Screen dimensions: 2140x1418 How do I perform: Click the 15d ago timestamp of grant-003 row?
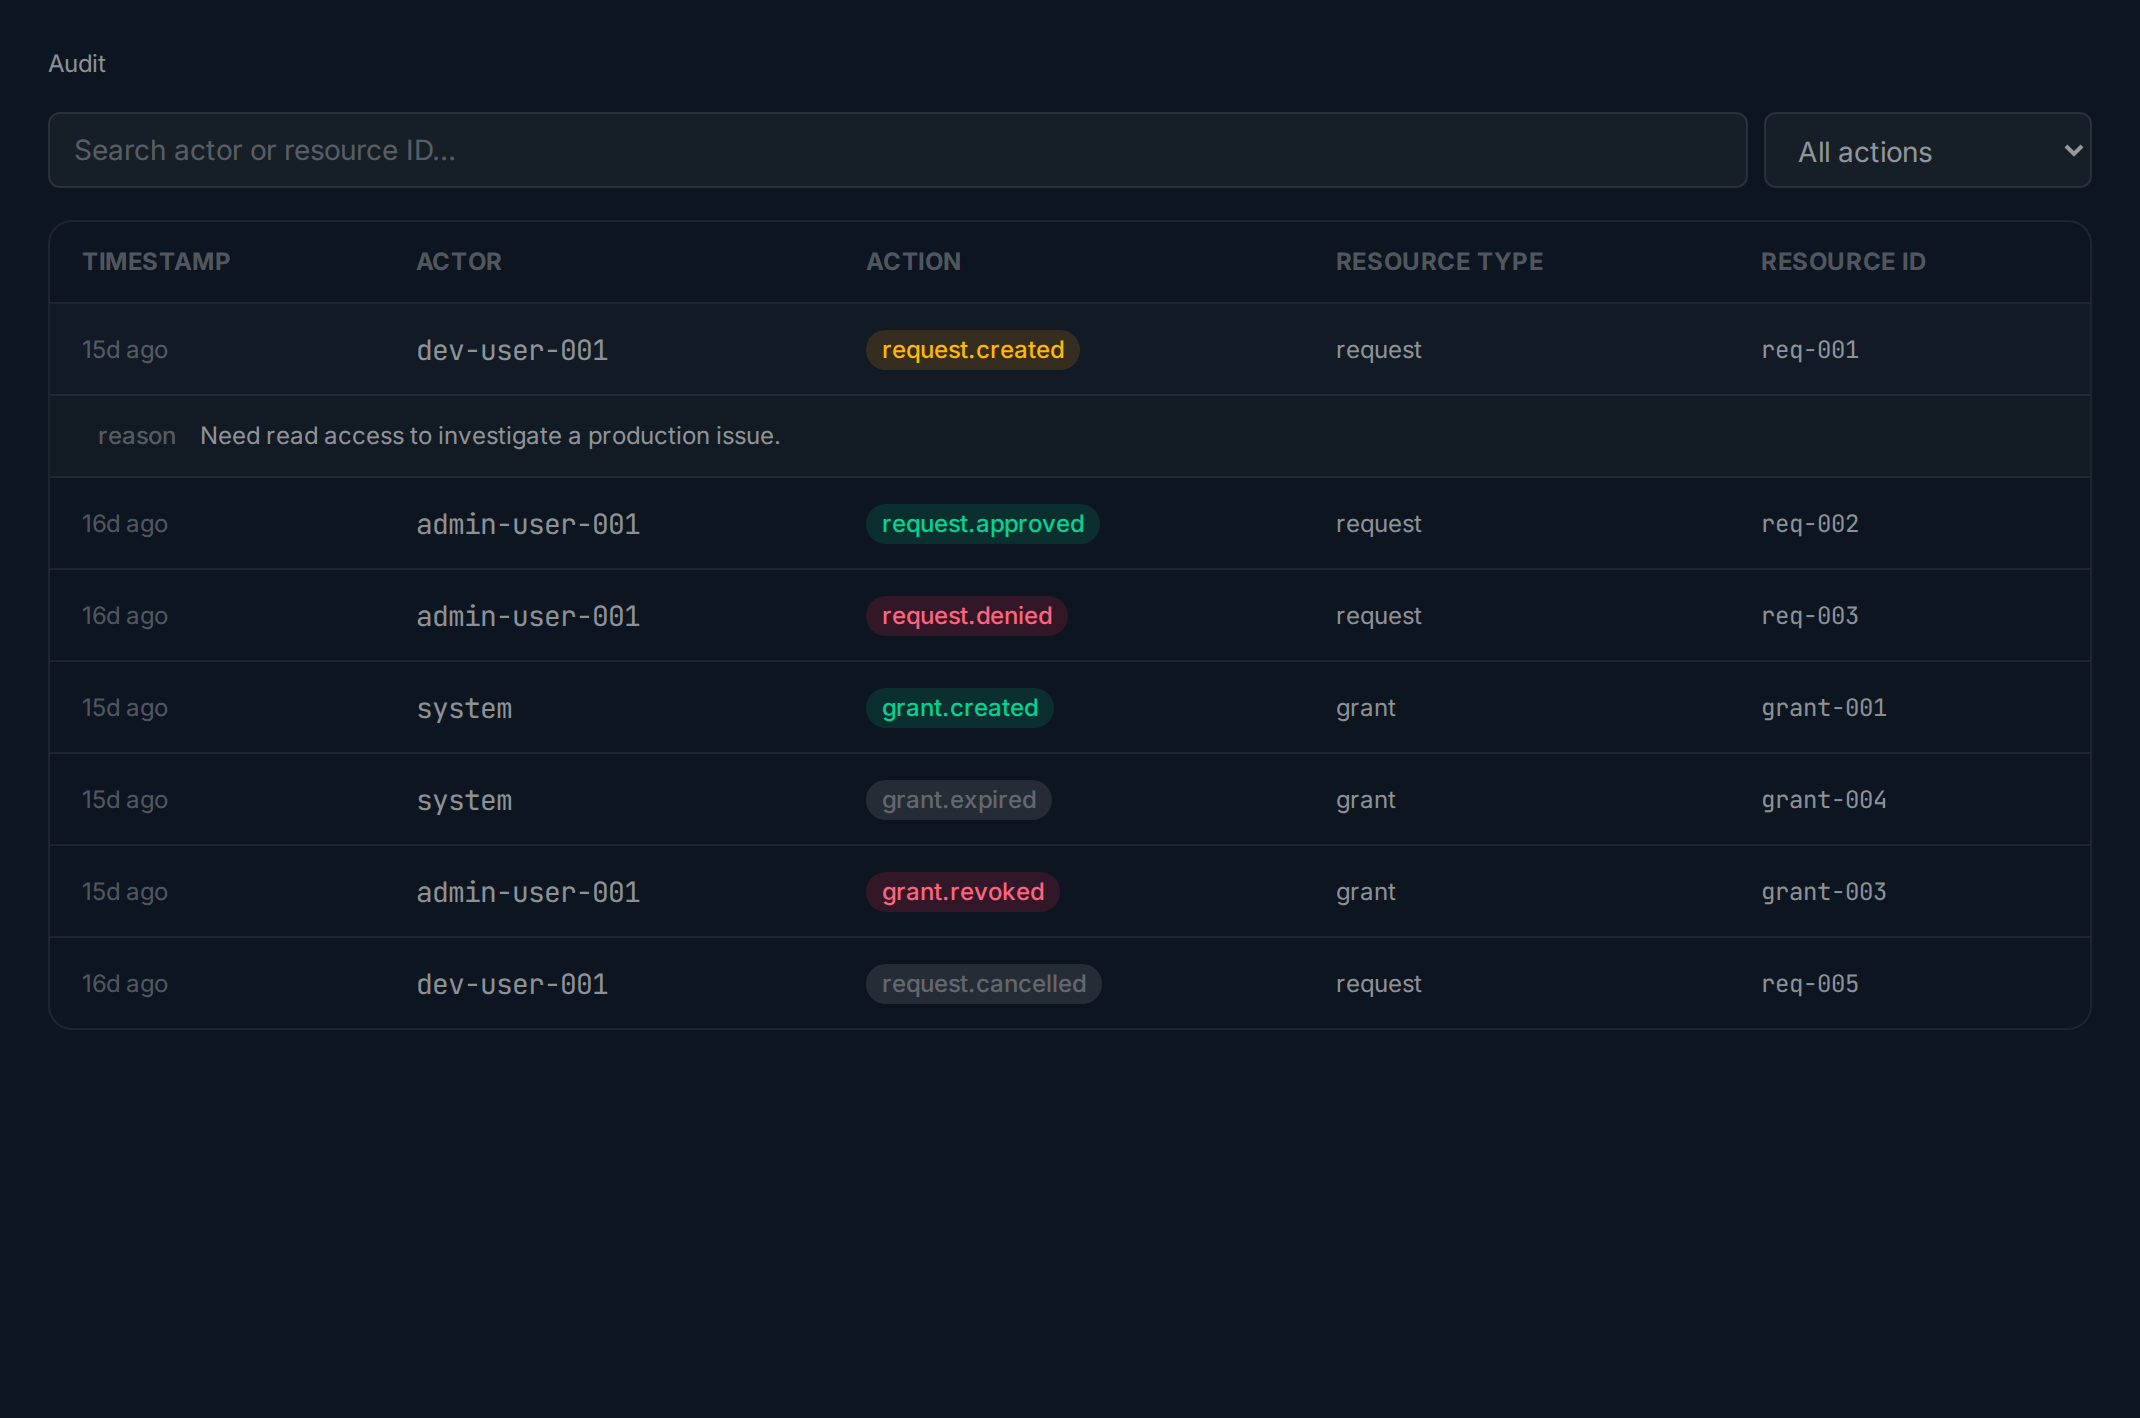tap(125, 892)
